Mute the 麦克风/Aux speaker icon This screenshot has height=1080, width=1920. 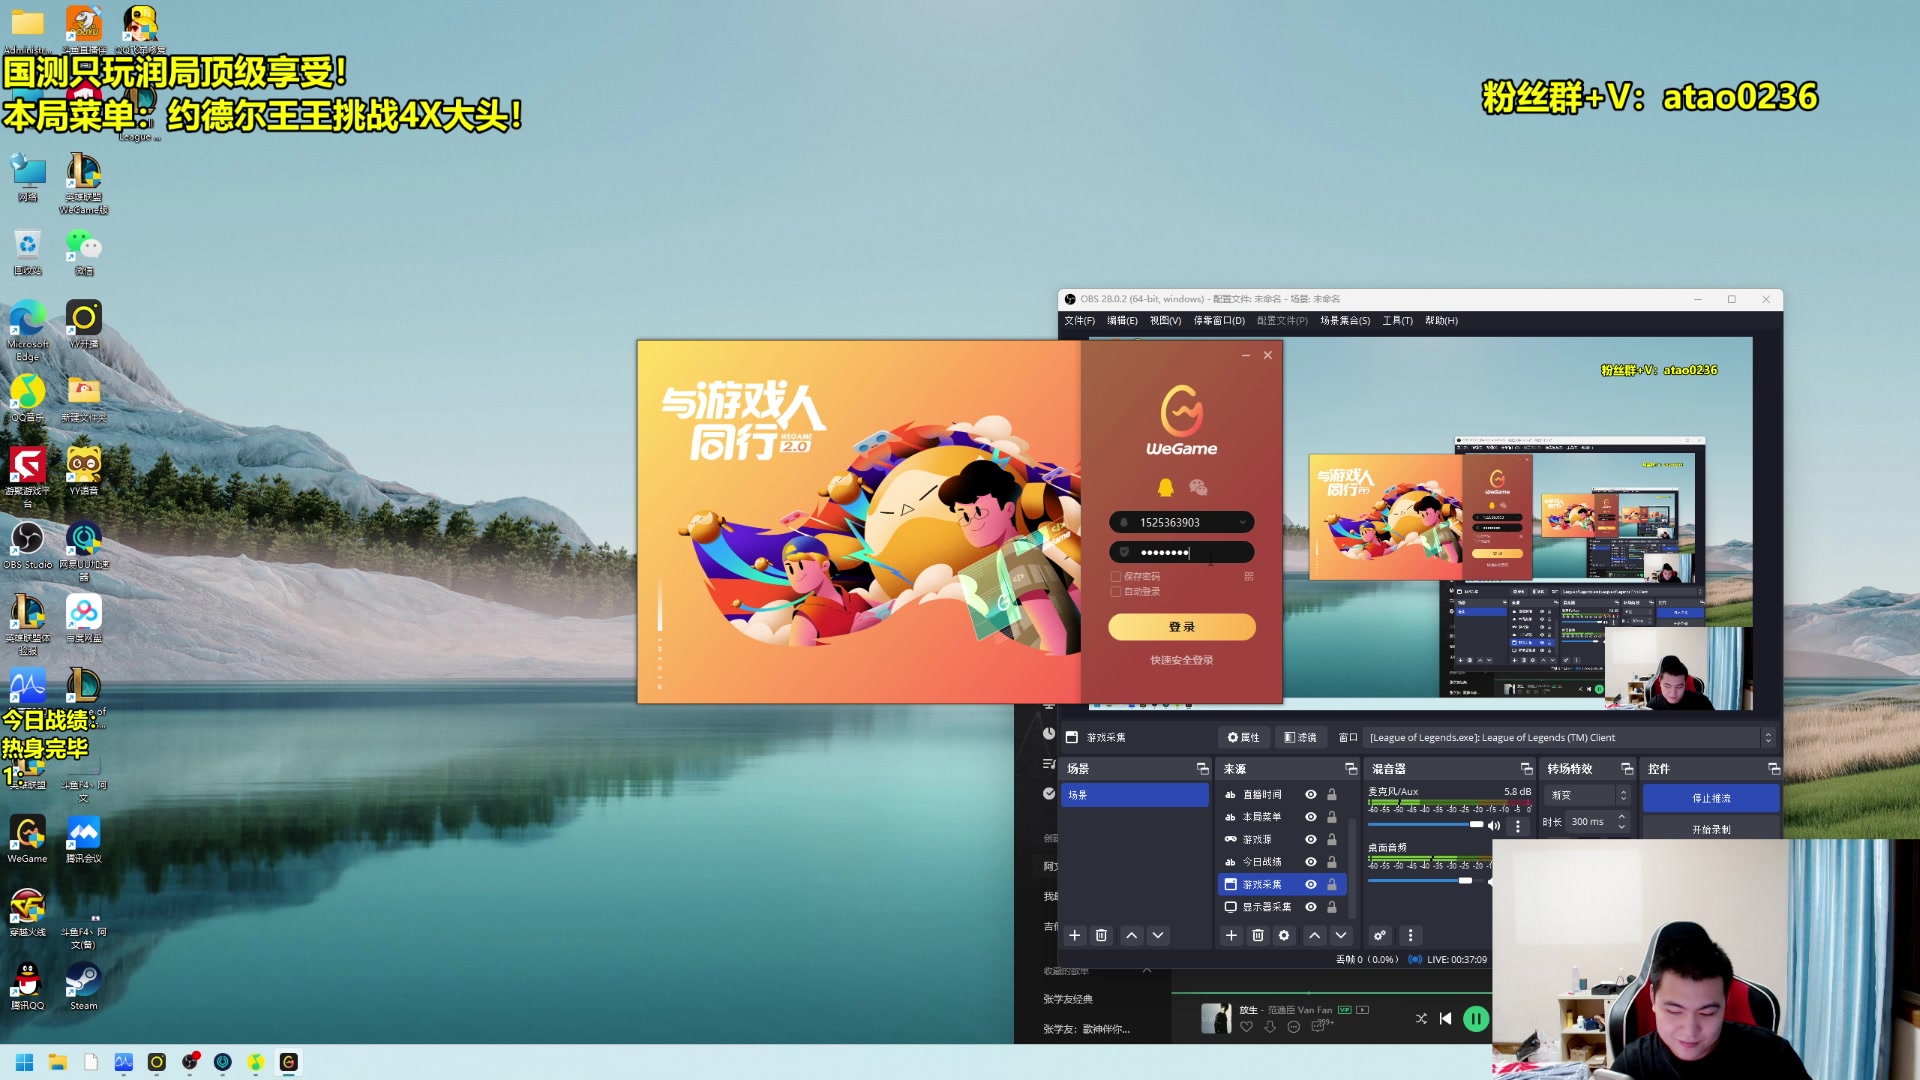point(1494,826)
